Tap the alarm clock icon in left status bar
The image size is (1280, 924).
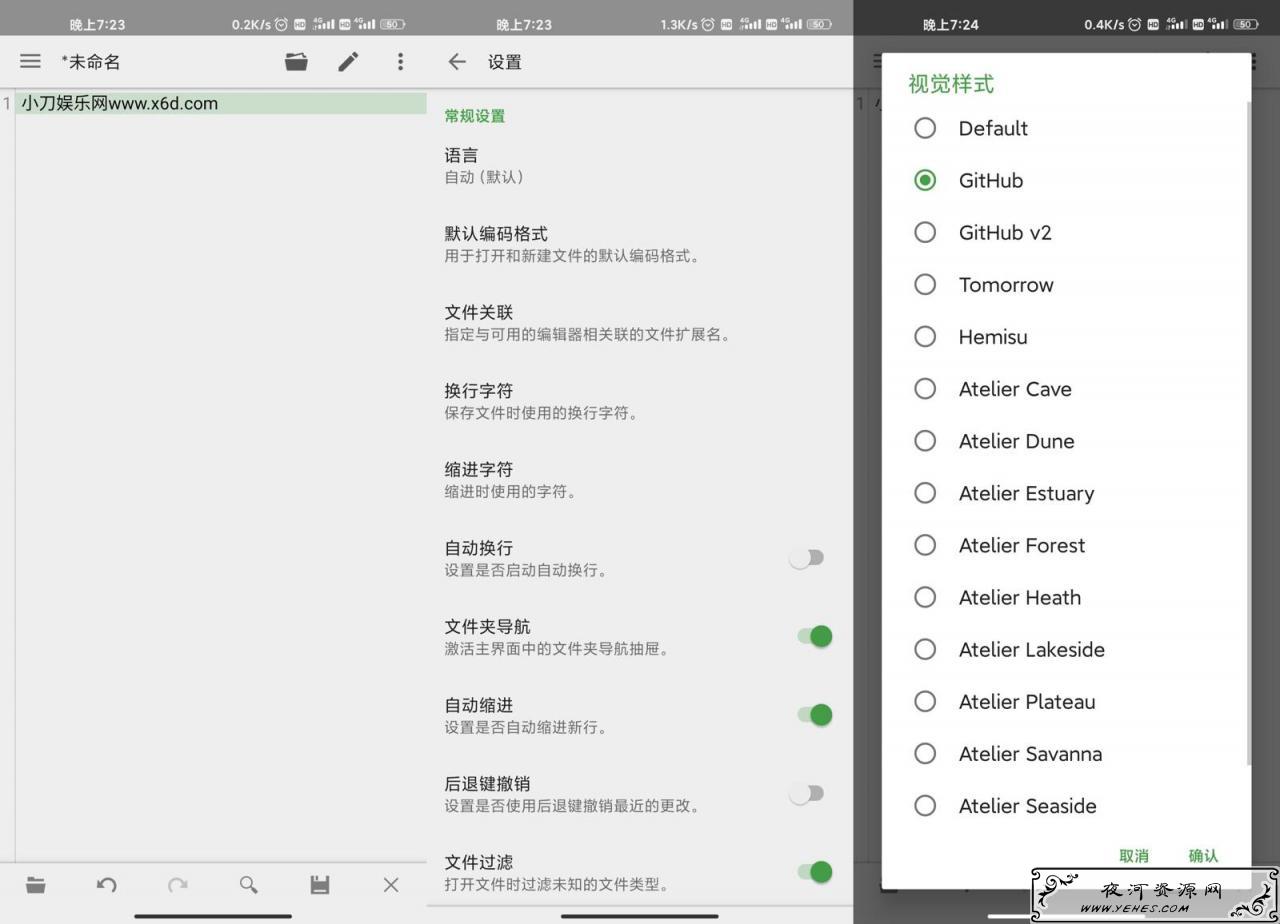click(281, 24)
